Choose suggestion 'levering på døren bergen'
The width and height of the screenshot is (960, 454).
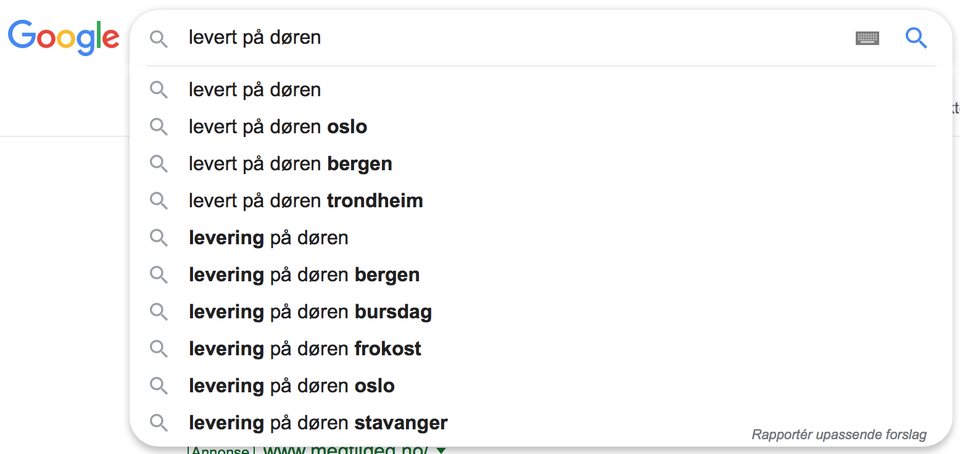coord(304,275)
